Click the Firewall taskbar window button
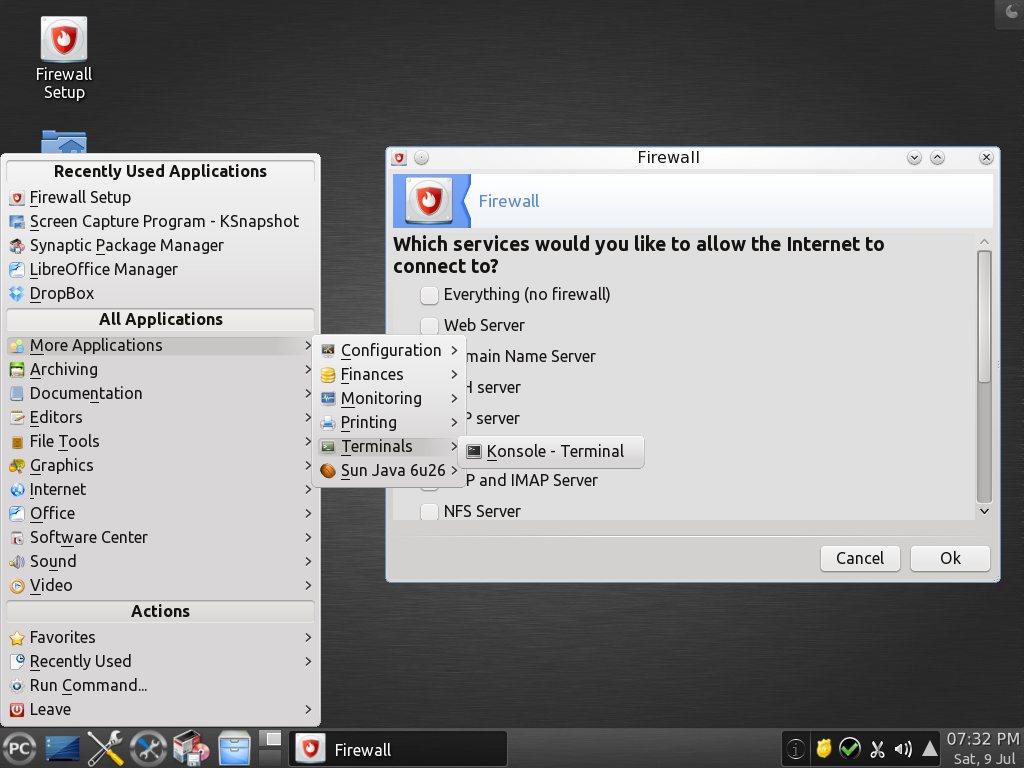Image resolution: width=1024 pixels, height=768 pixels. tap(398, 748)
